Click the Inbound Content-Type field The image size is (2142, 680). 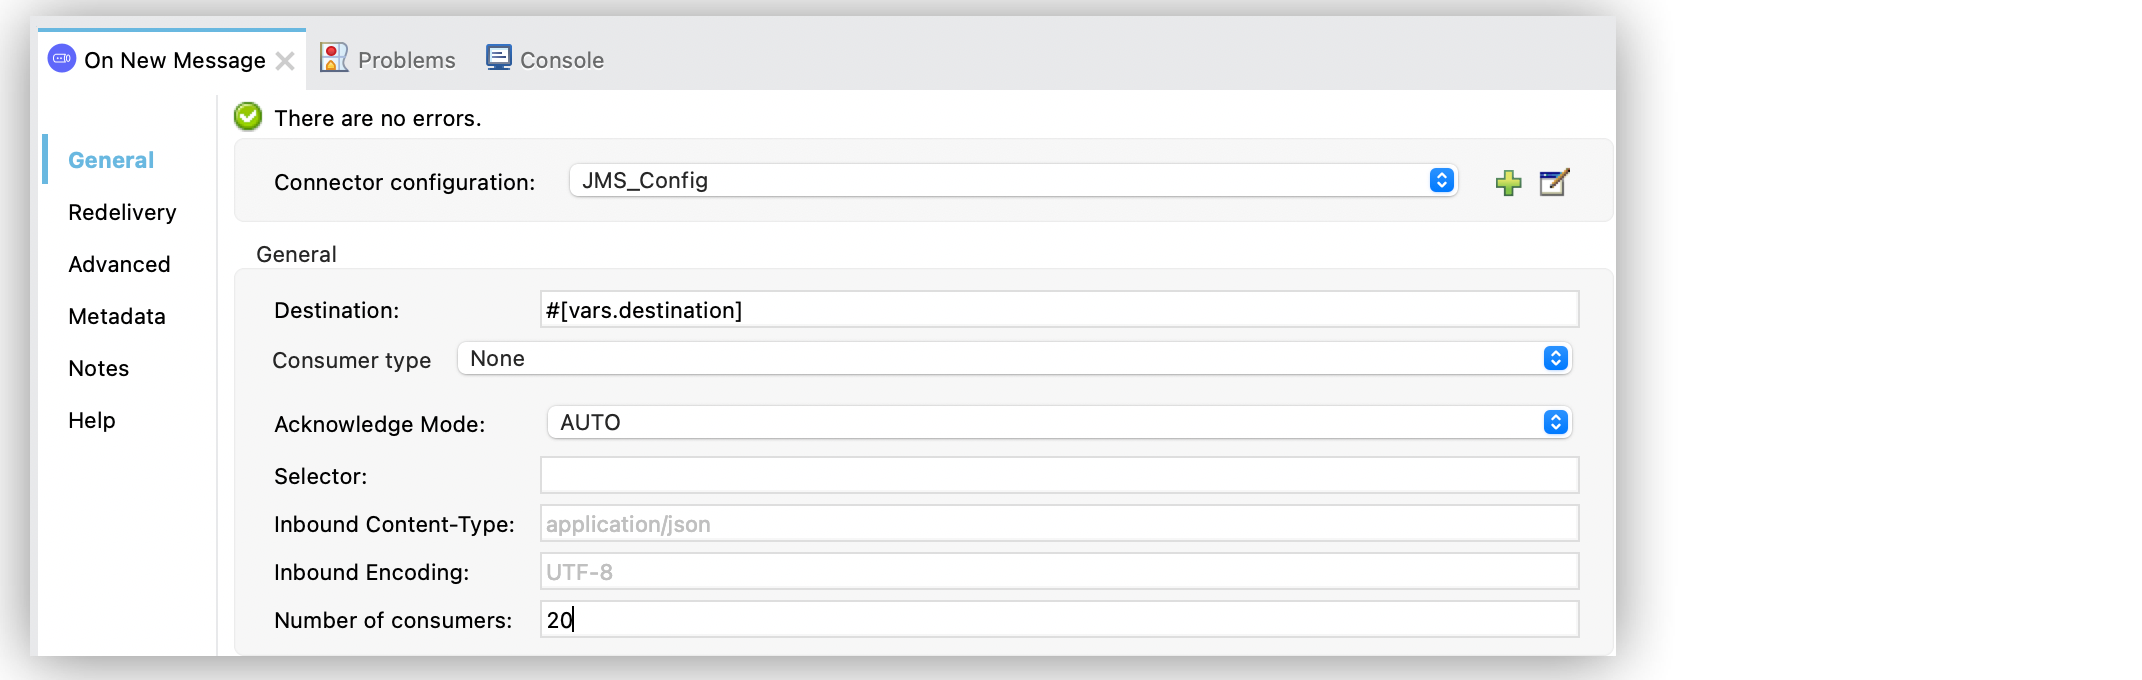tap(1058, 523)
